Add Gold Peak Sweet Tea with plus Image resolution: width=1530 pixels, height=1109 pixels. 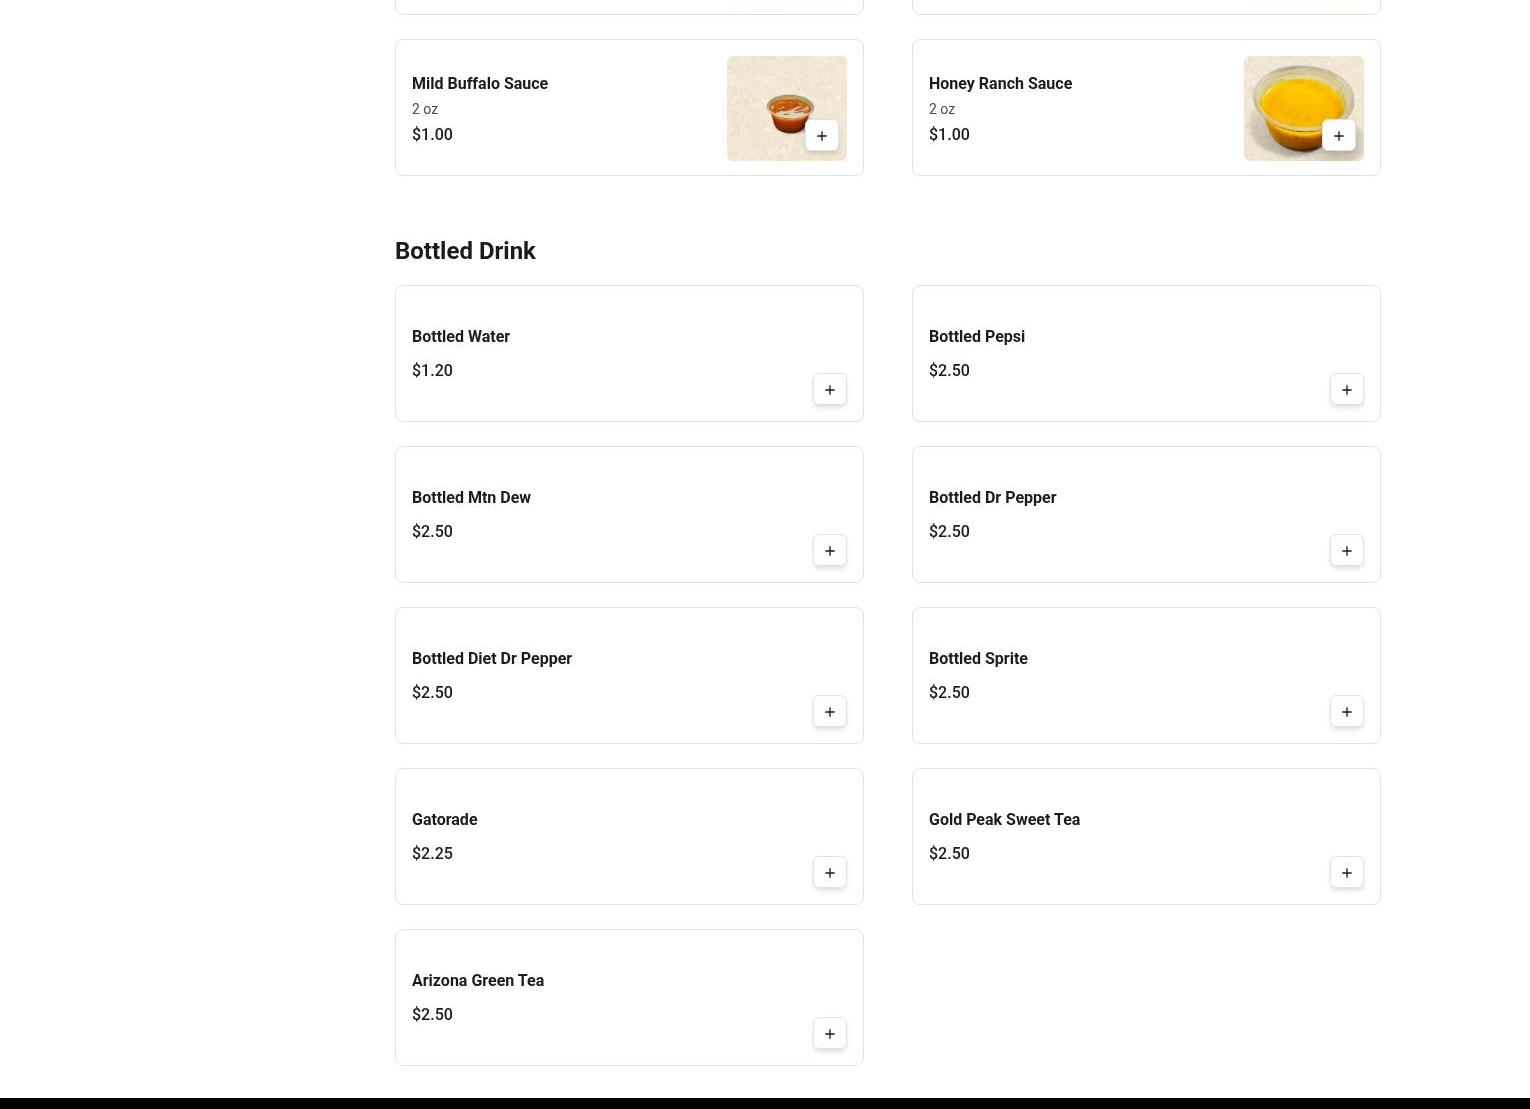pyautogui.click(x=1347, y=873)
